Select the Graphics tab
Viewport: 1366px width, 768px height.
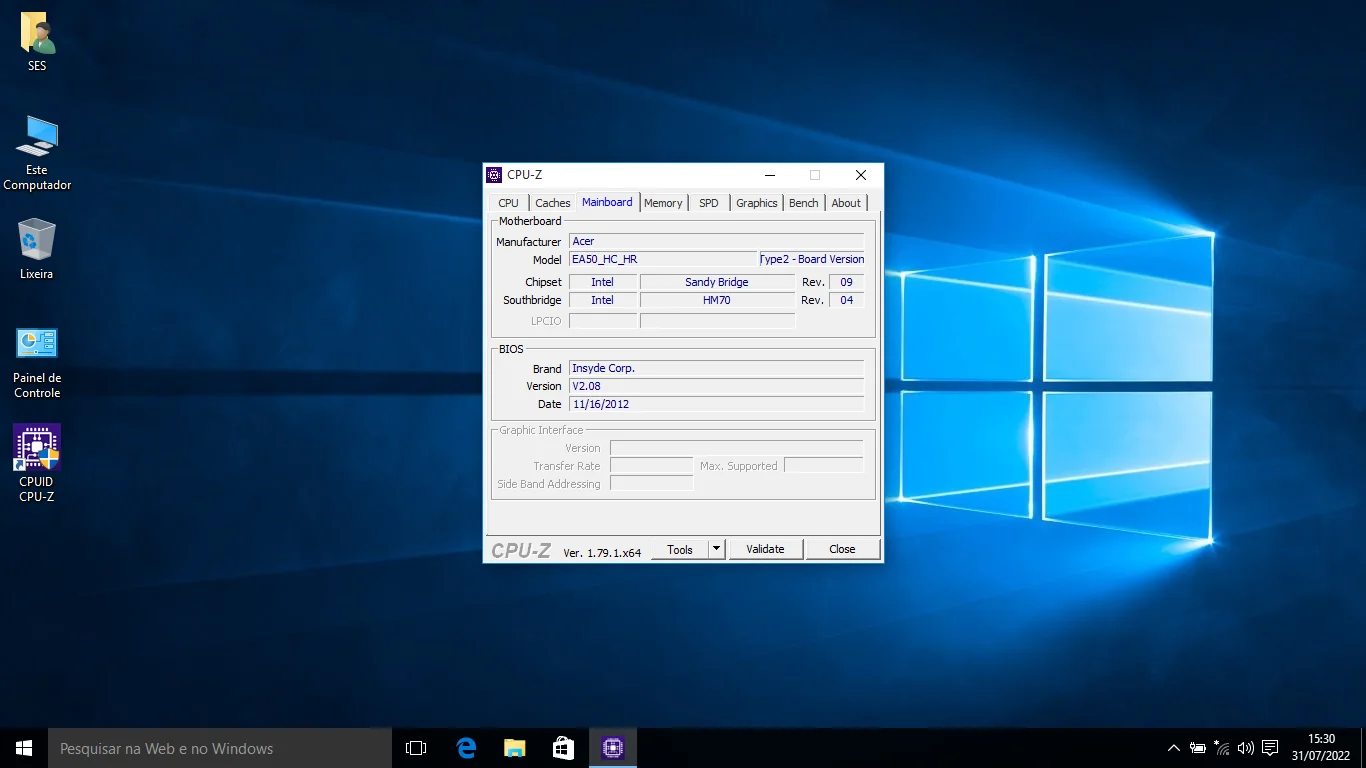(x=756, y=203)
